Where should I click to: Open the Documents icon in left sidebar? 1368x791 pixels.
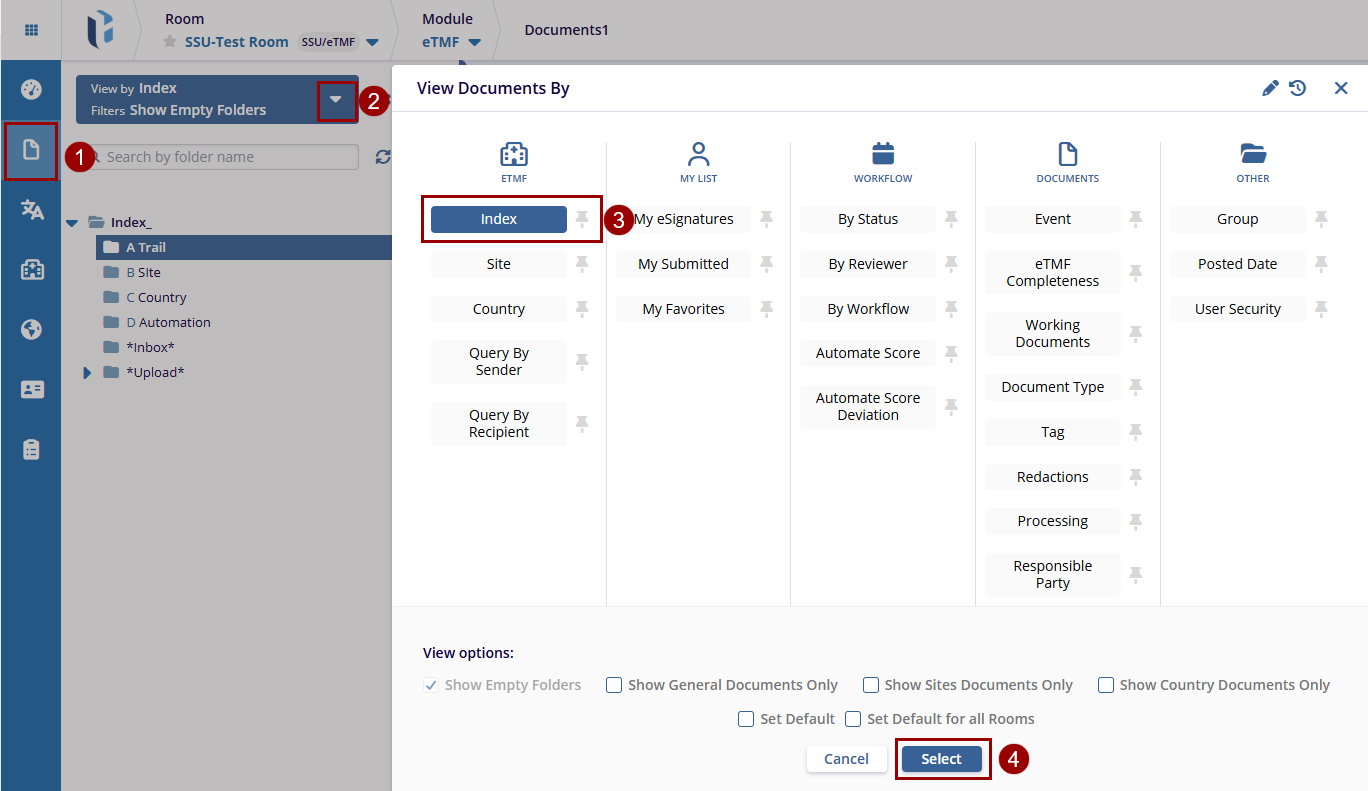tap(31, 150)
